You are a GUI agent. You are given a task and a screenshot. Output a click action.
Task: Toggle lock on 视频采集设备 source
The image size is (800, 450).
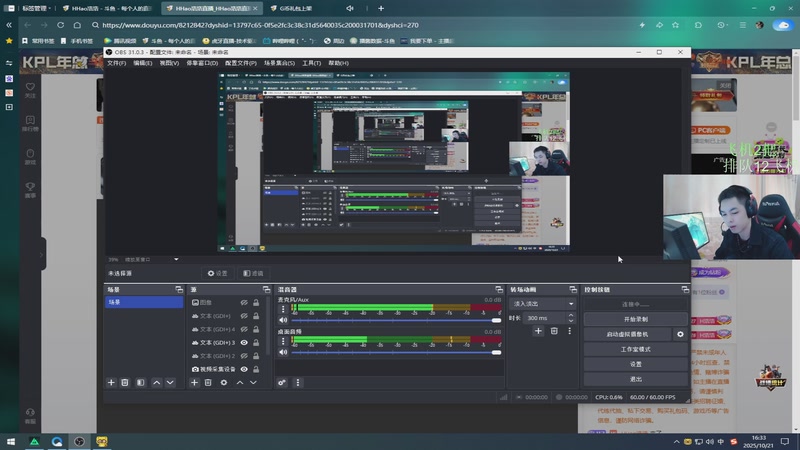point(256,369)
